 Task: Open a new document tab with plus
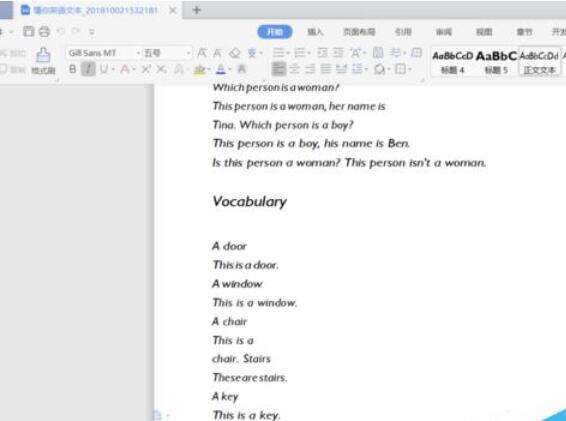click(x=197, y=10)
